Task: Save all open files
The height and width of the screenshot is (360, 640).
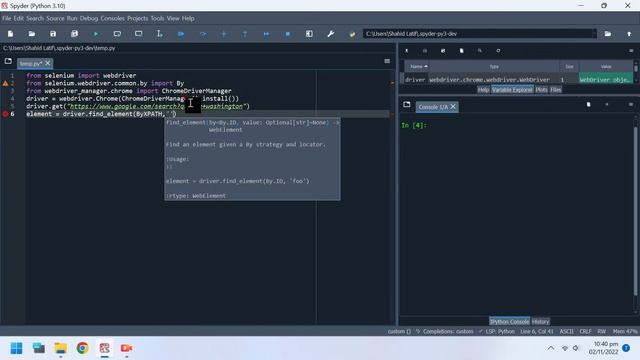Action: point(74,34)
